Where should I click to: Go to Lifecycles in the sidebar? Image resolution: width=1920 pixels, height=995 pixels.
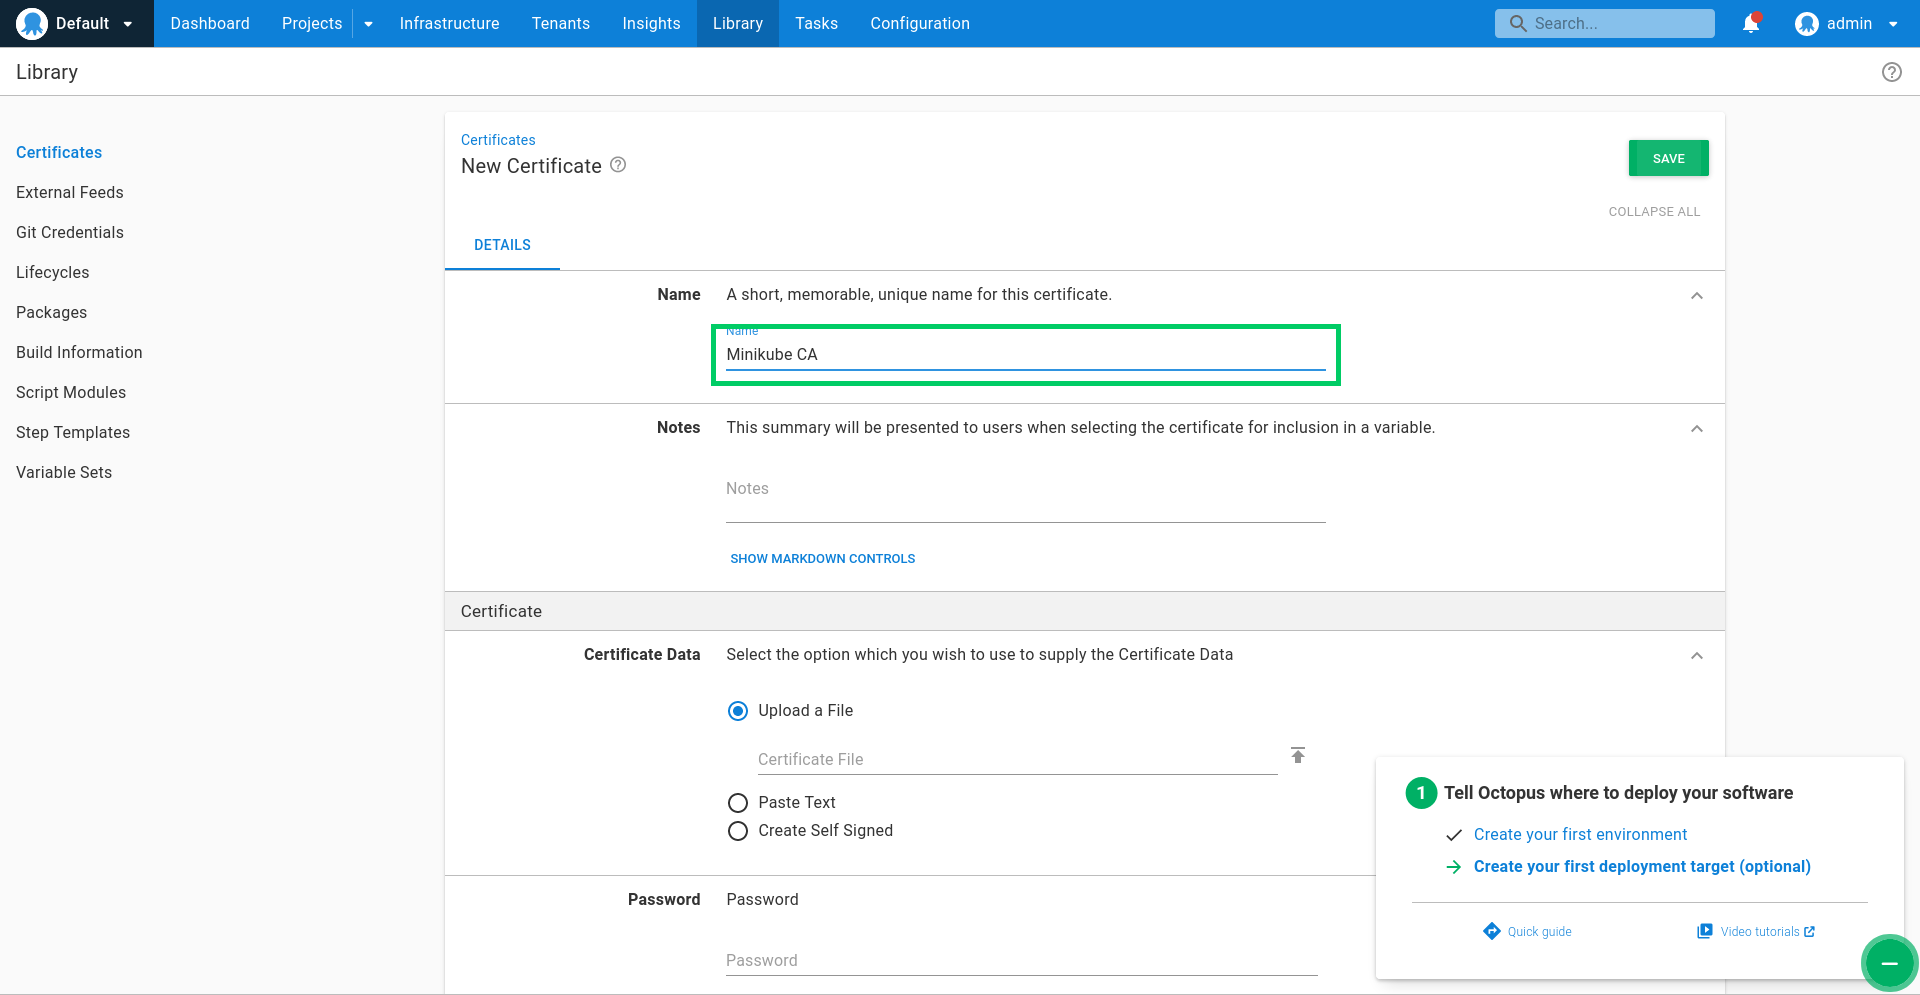pos(52,272)
